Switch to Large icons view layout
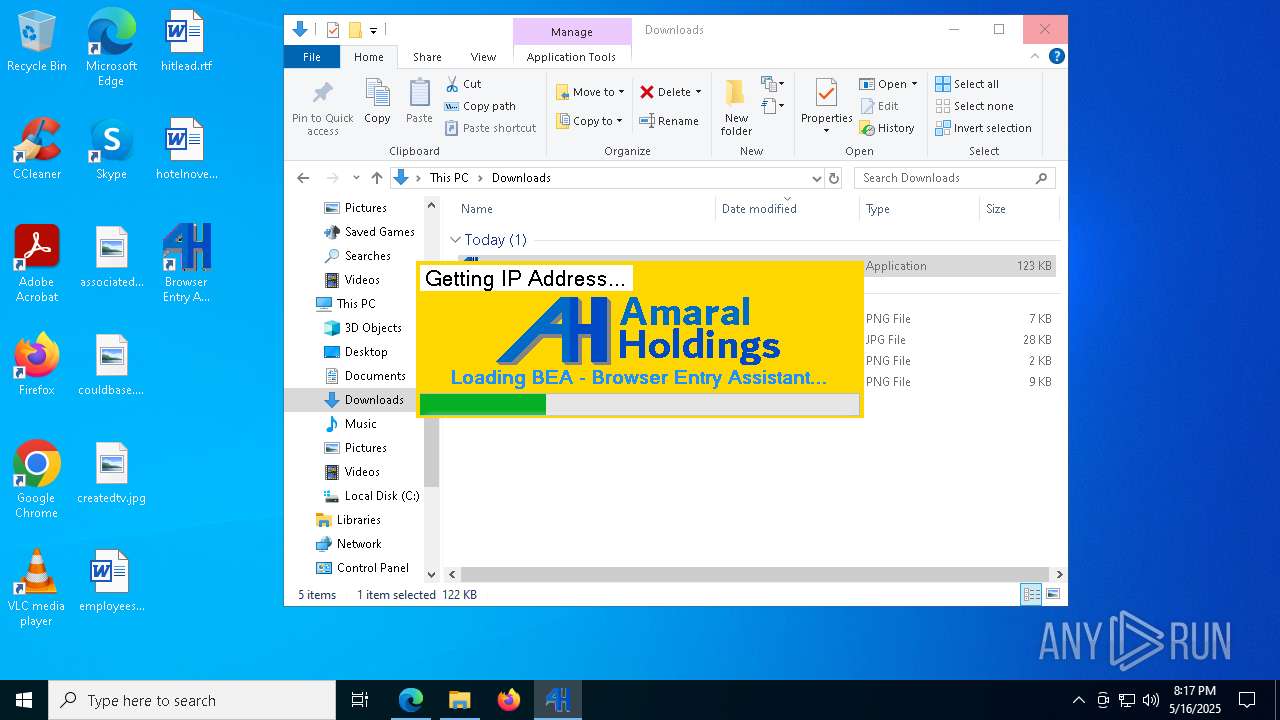Viewport: 1280px width, 720px height. click(x=1052, y=594)
